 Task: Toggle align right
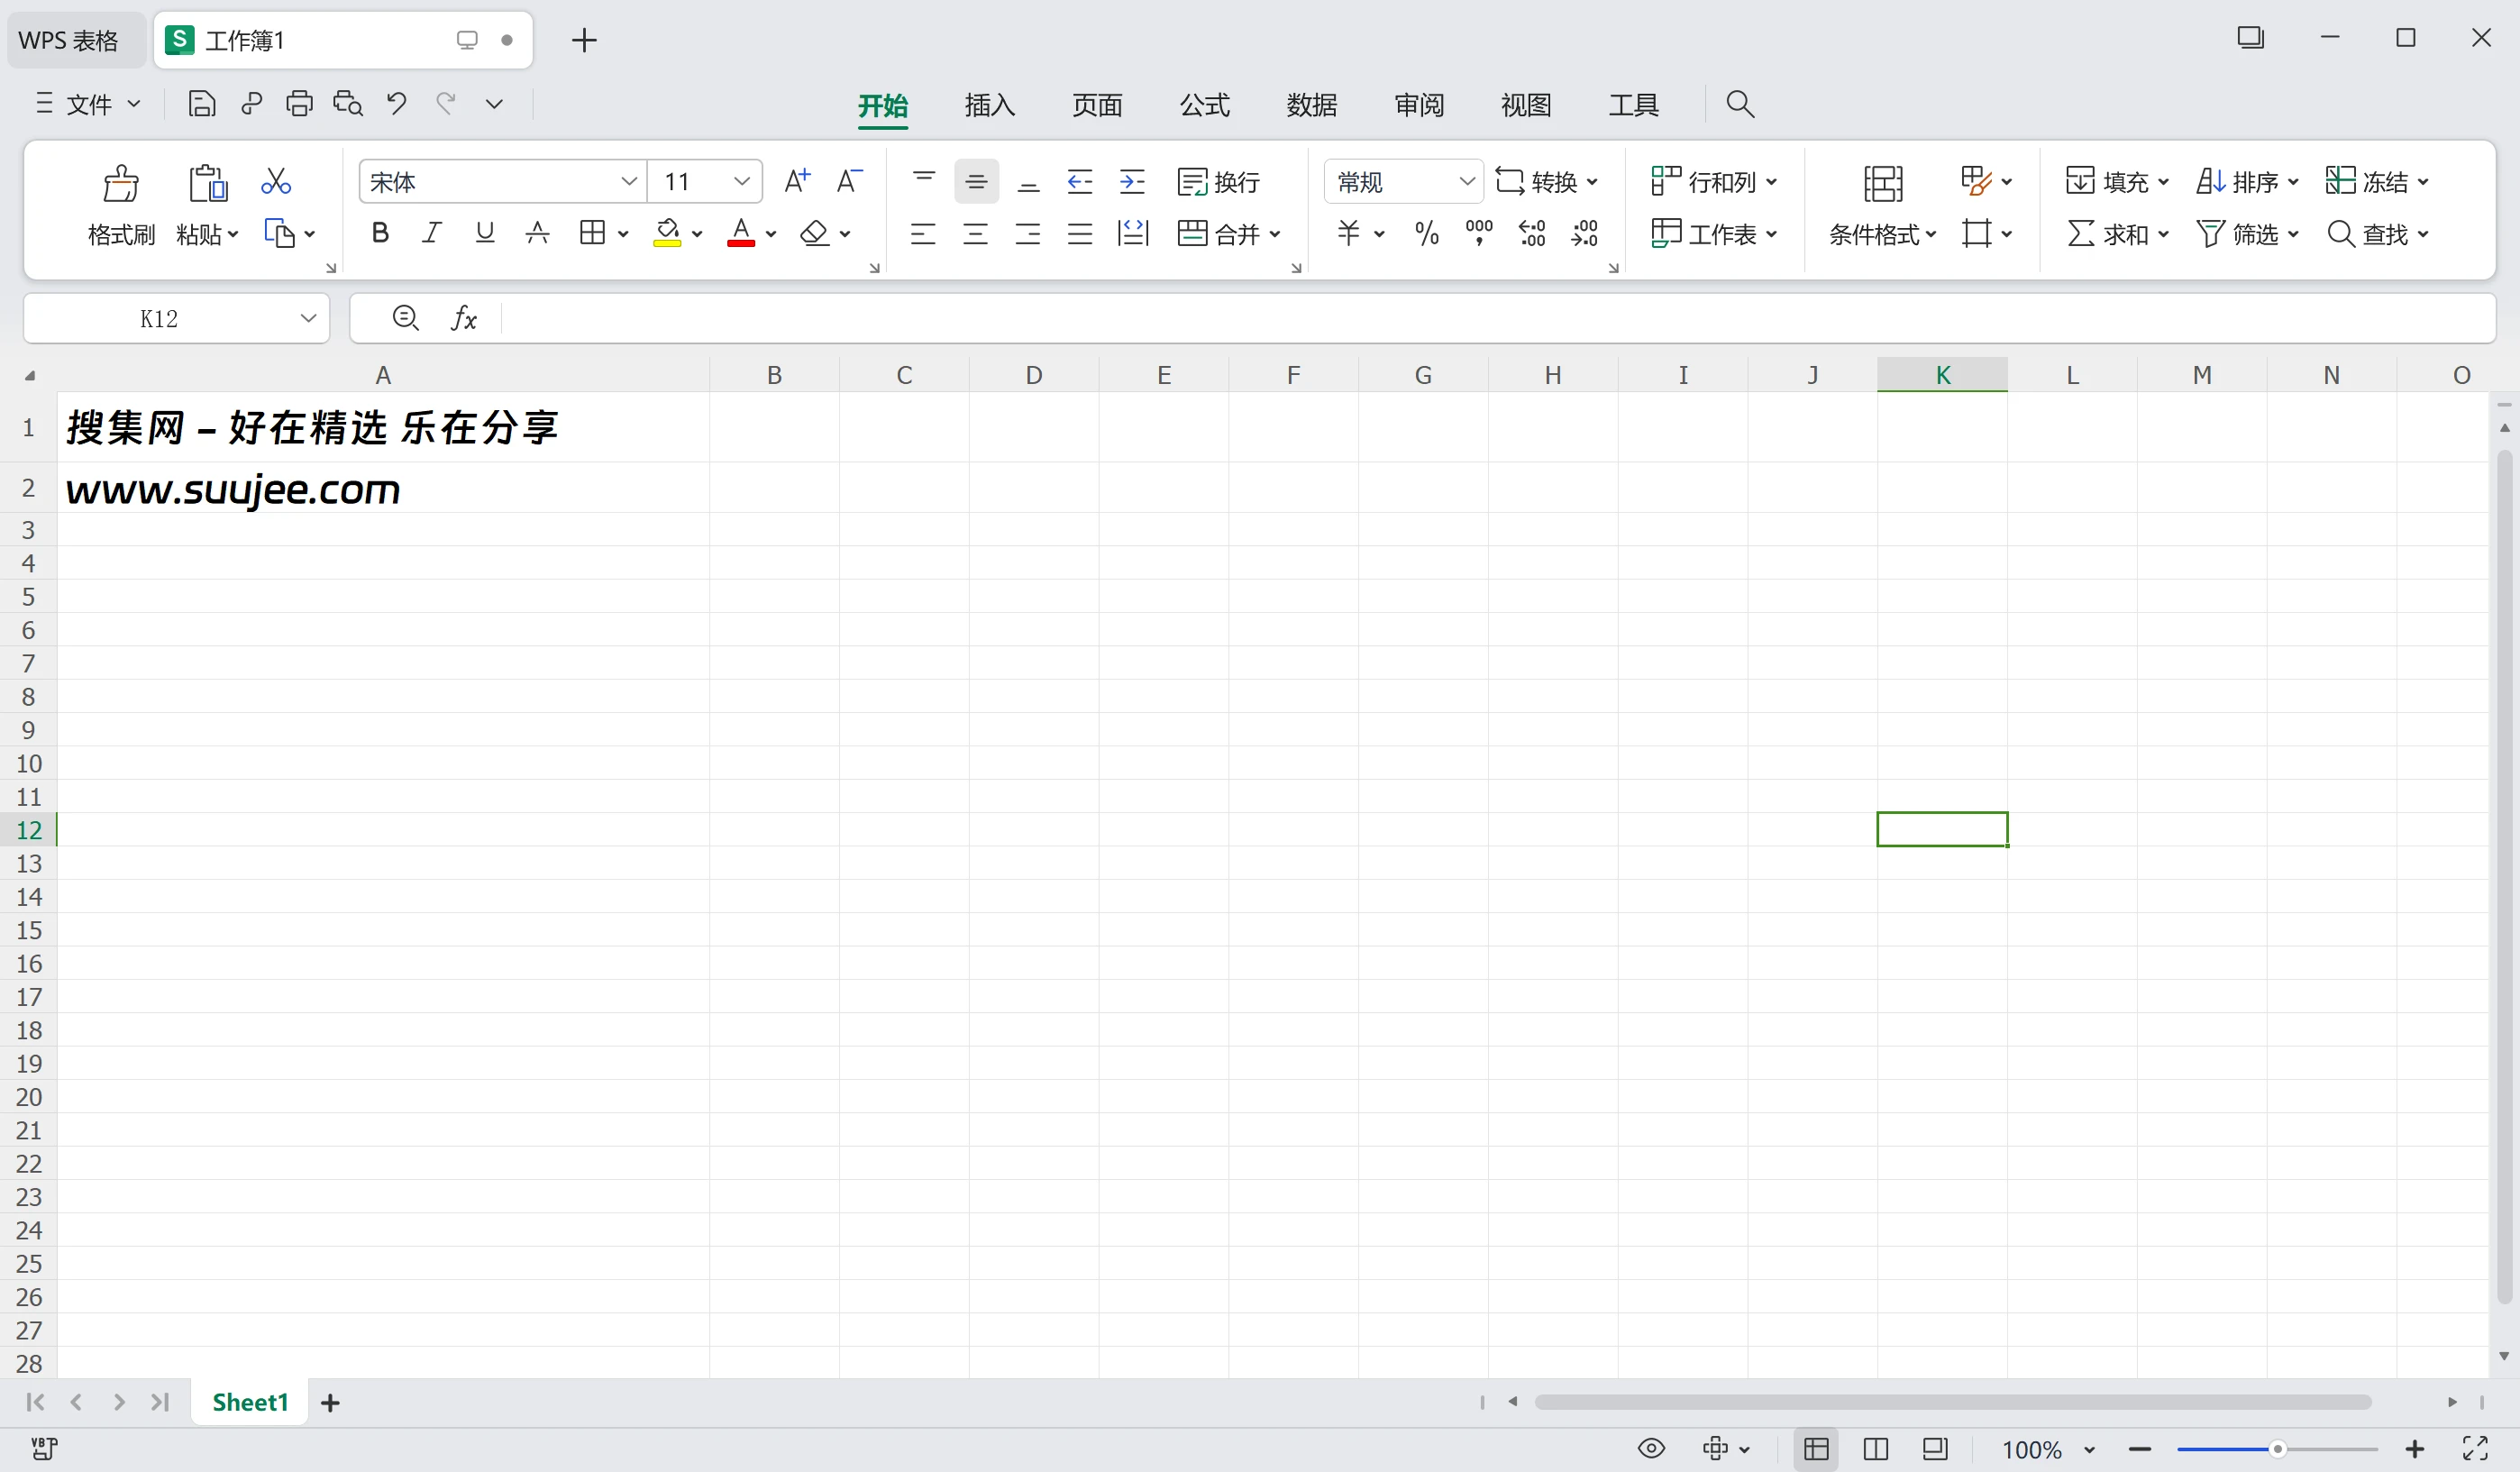[x=1027, y=234]
